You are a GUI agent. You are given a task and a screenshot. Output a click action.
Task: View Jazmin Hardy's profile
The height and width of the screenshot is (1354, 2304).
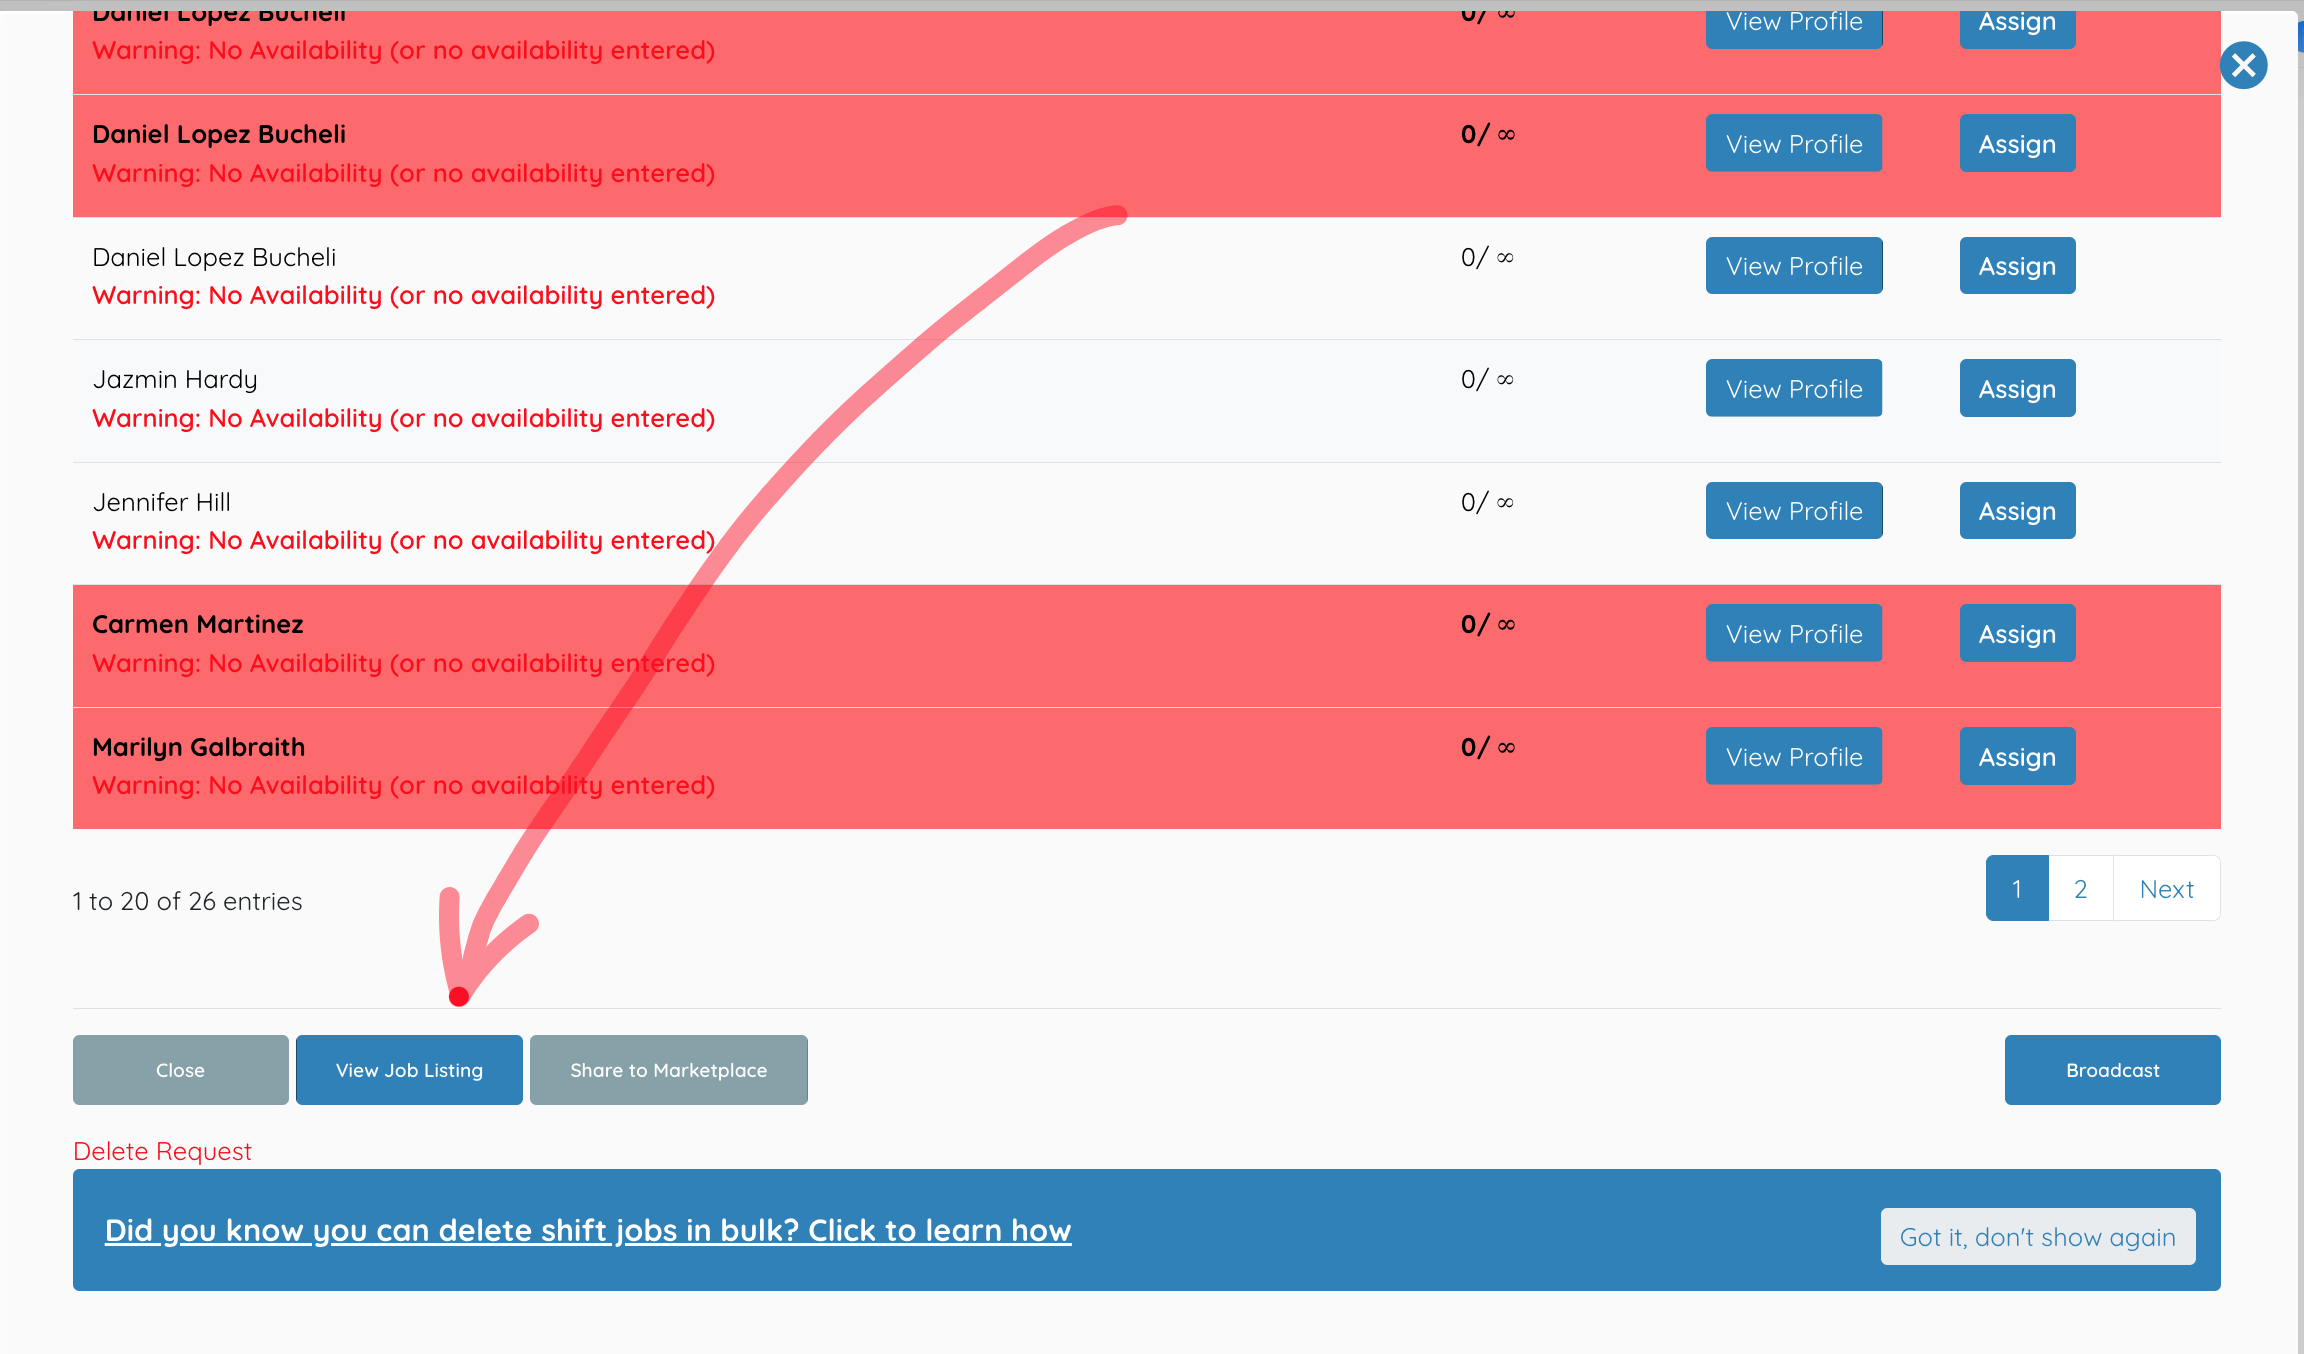point(1794,388)
